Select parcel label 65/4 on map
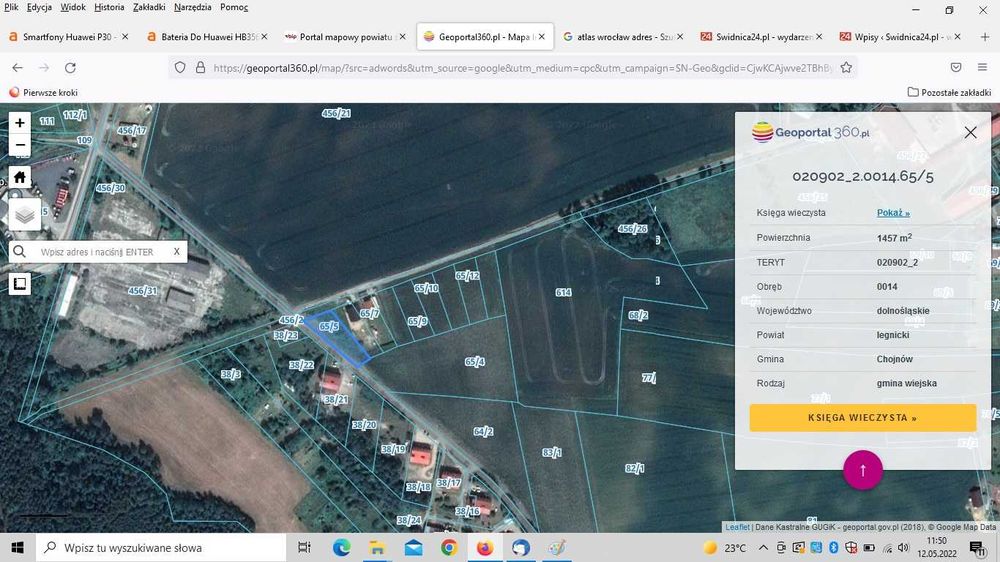 (474, 362)
